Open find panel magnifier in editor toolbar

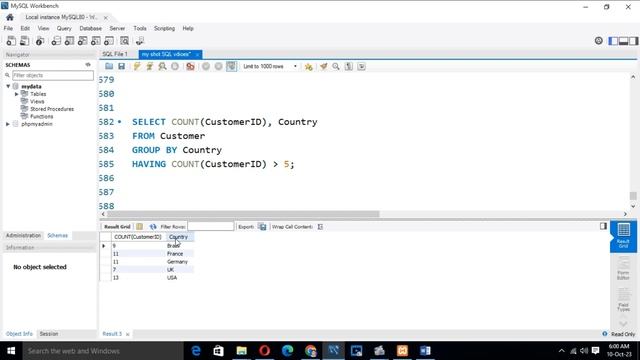(336, 66)
